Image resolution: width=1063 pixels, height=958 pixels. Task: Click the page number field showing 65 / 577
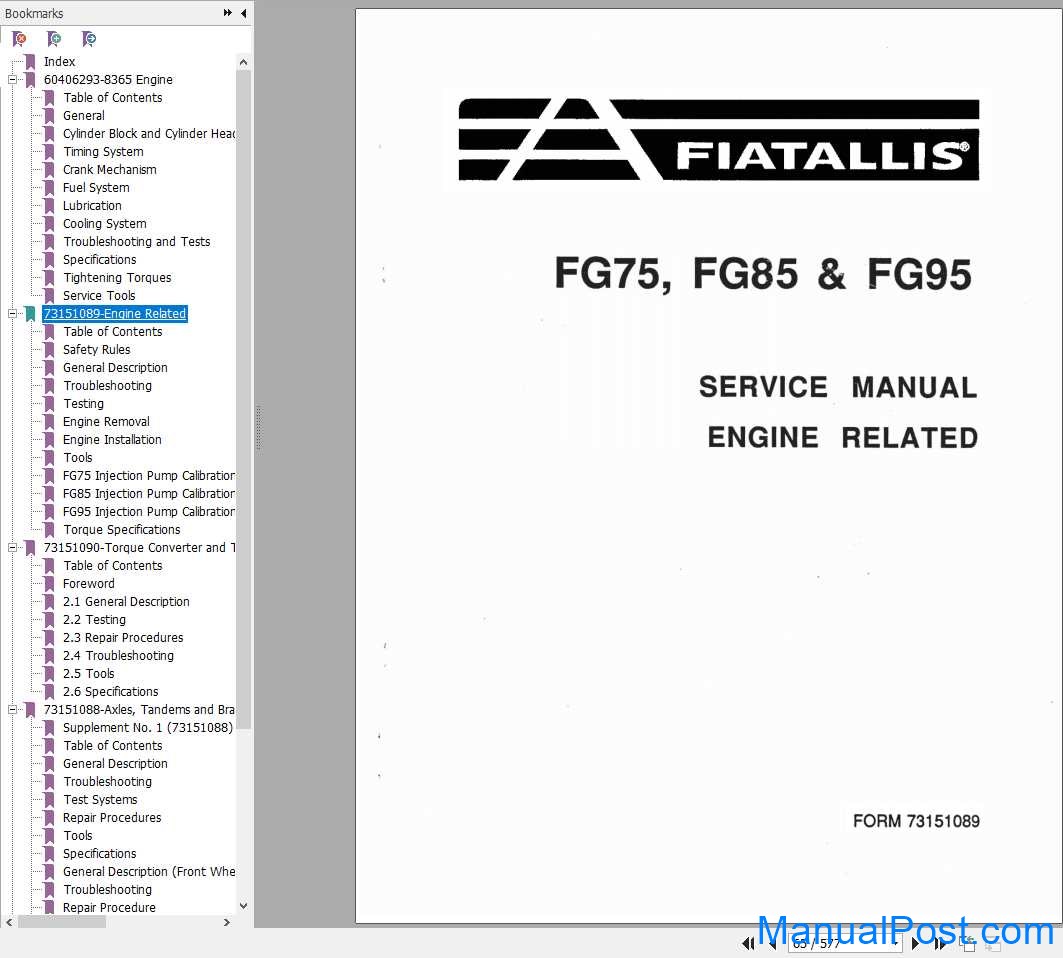coord(845,944)
